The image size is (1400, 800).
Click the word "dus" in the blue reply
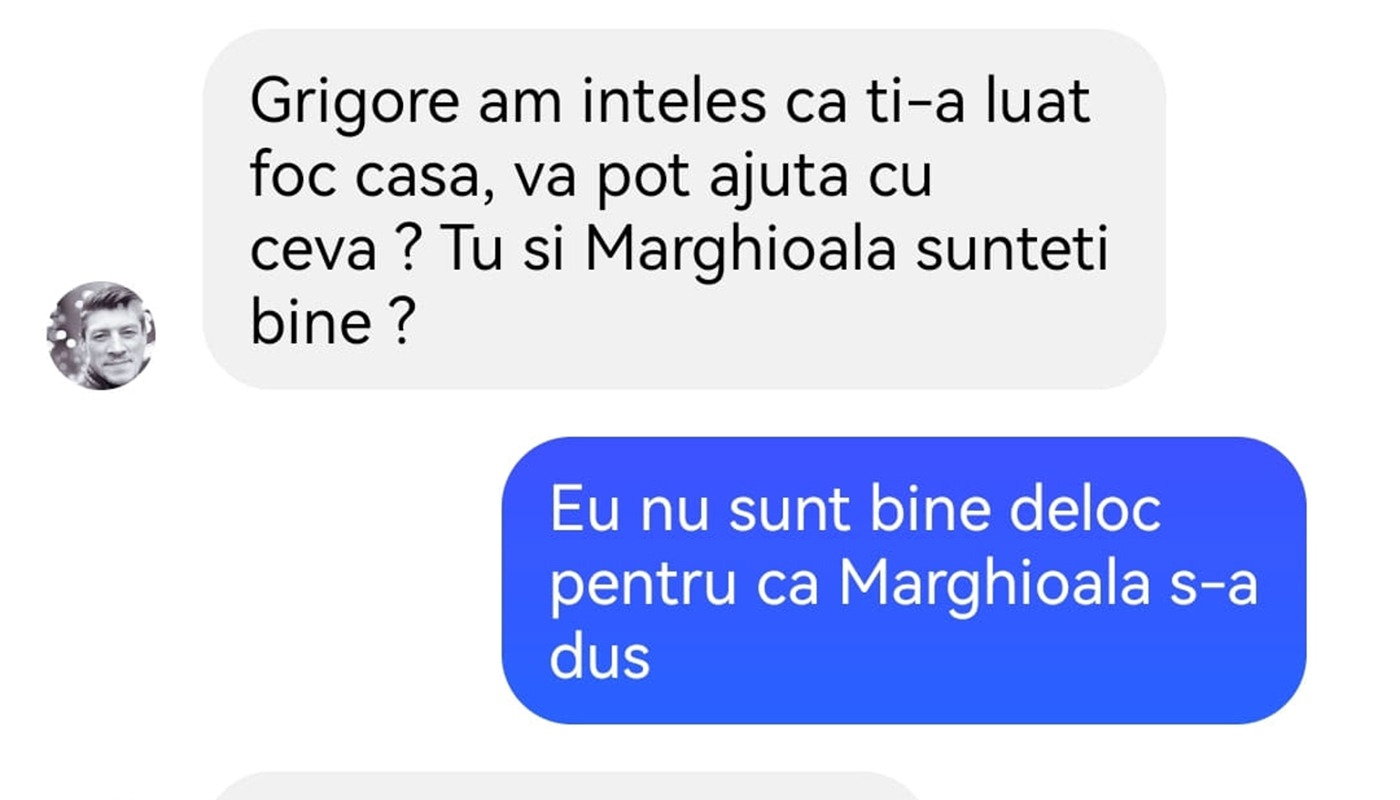pos(600,658)
